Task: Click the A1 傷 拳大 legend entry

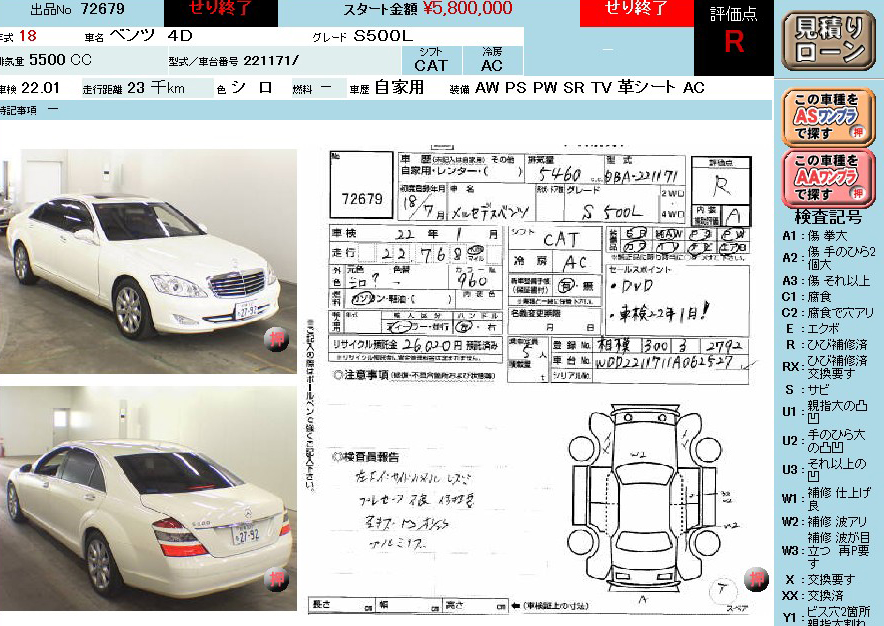Action: tap(815, 236)
